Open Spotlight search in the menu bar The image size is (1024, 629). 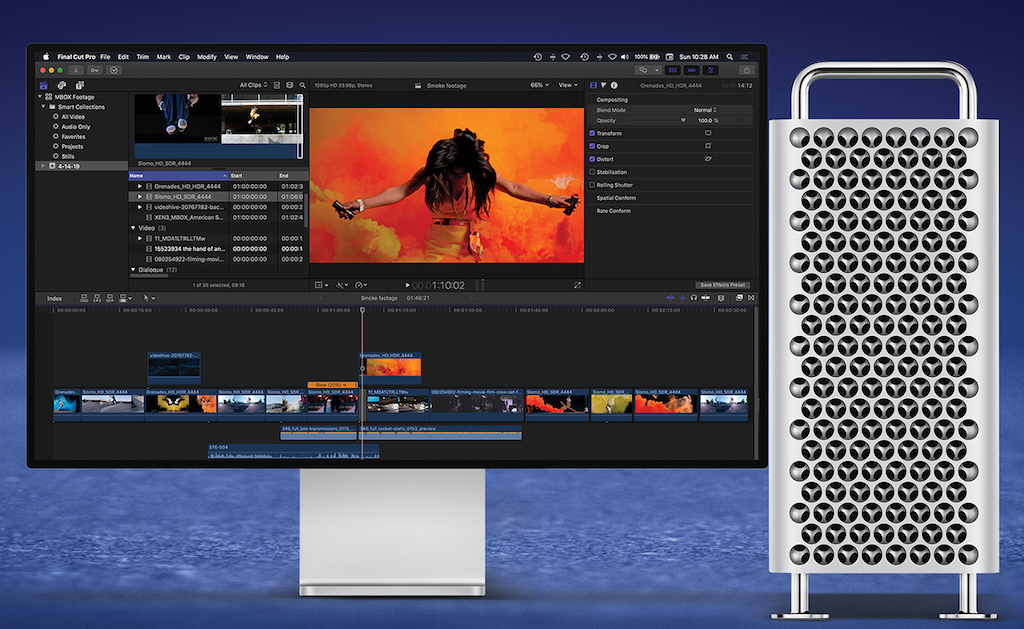(x=730, y=57)
